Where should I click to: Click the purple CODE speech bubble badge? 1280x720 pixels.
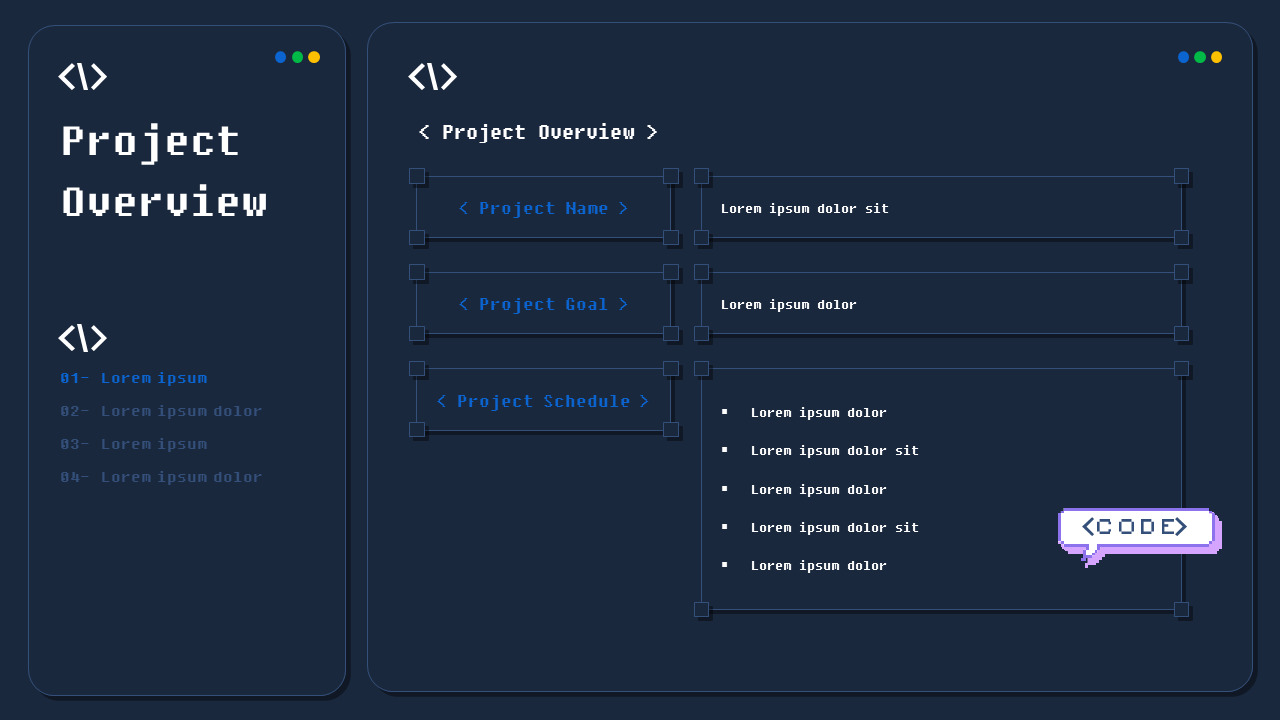coord(1137,527)
